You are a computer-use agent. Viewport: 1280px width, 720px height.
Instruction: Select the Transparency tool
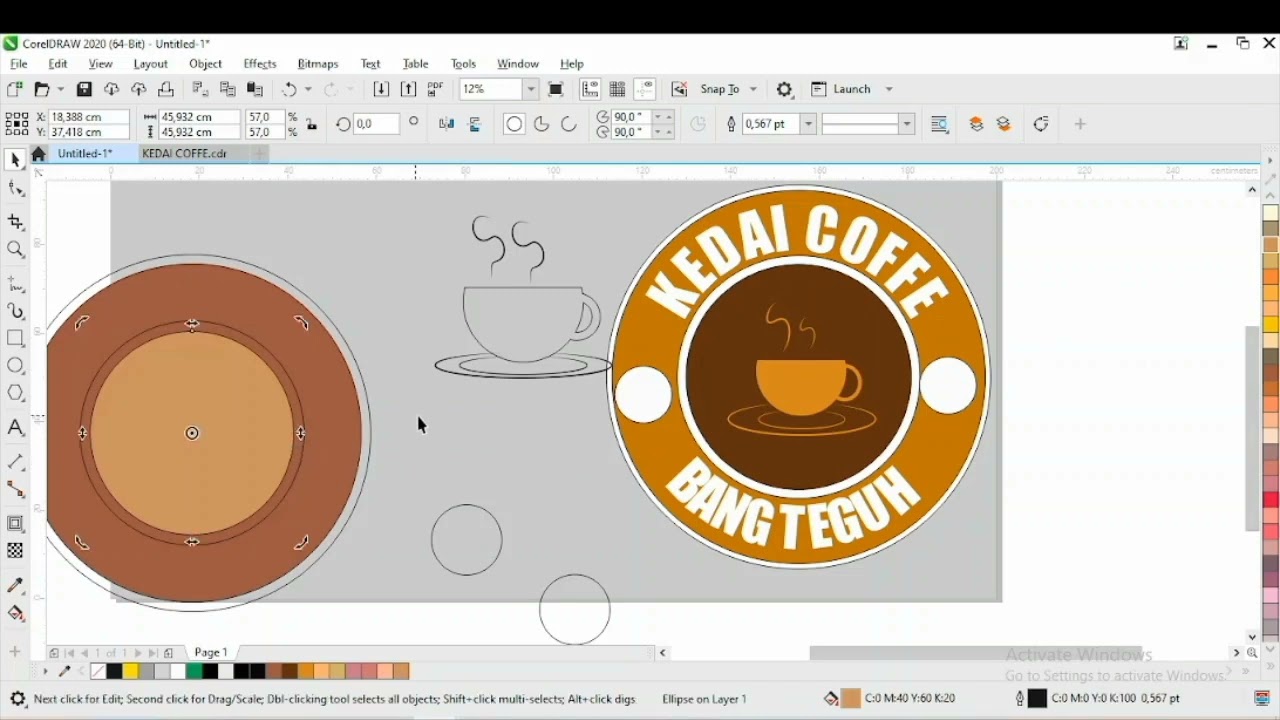point(15,551)
